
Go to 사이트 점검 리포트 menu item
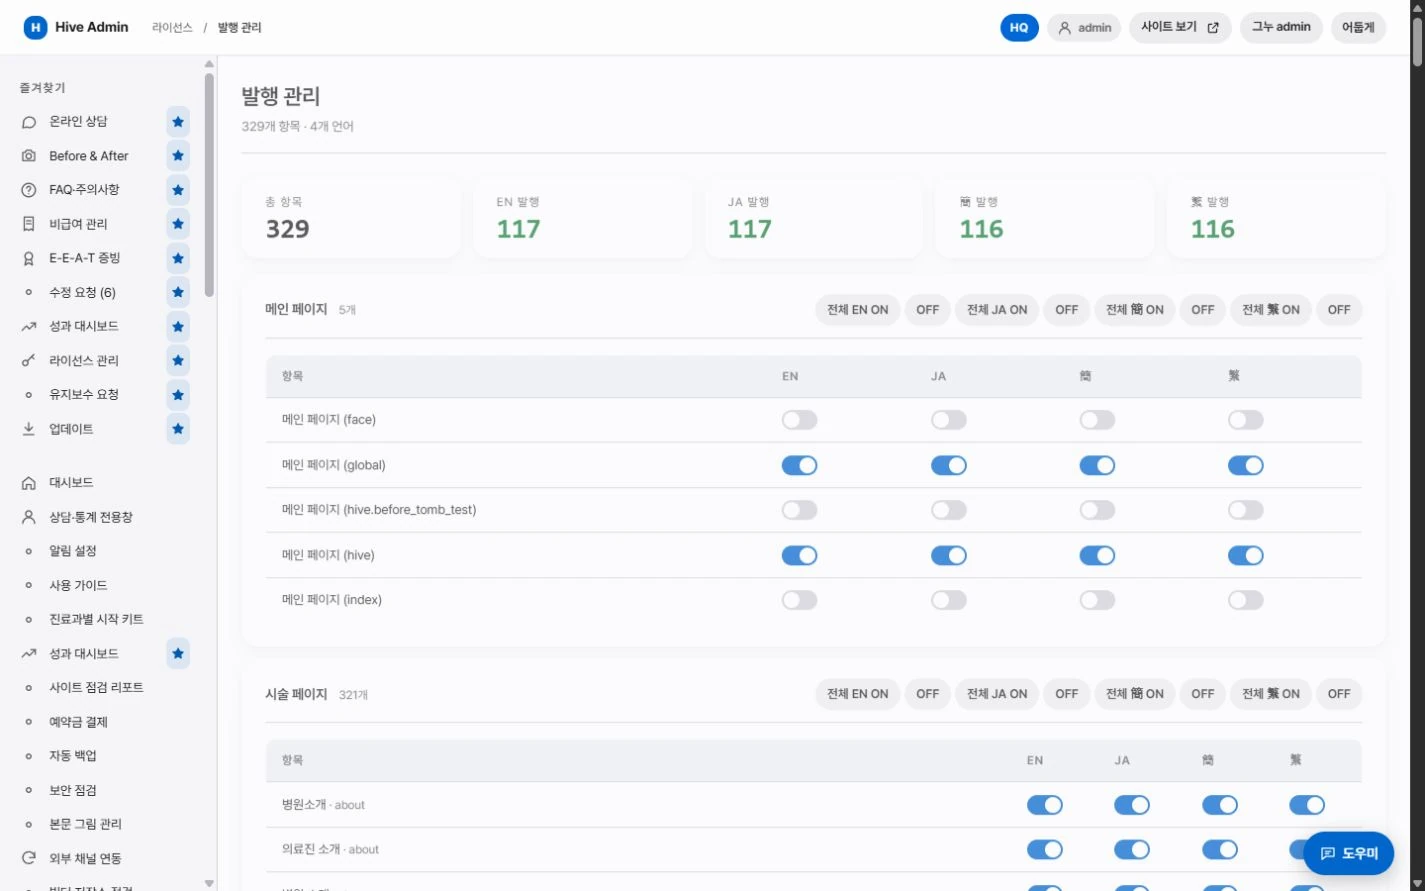tap(96, 688)
